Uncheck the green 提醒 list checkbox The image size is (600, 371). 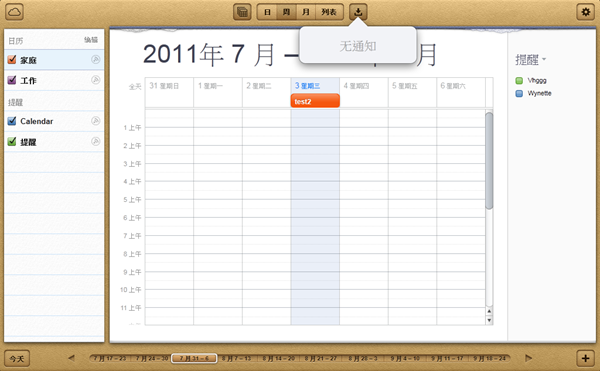pyautogui.click(x=12, y=142)
